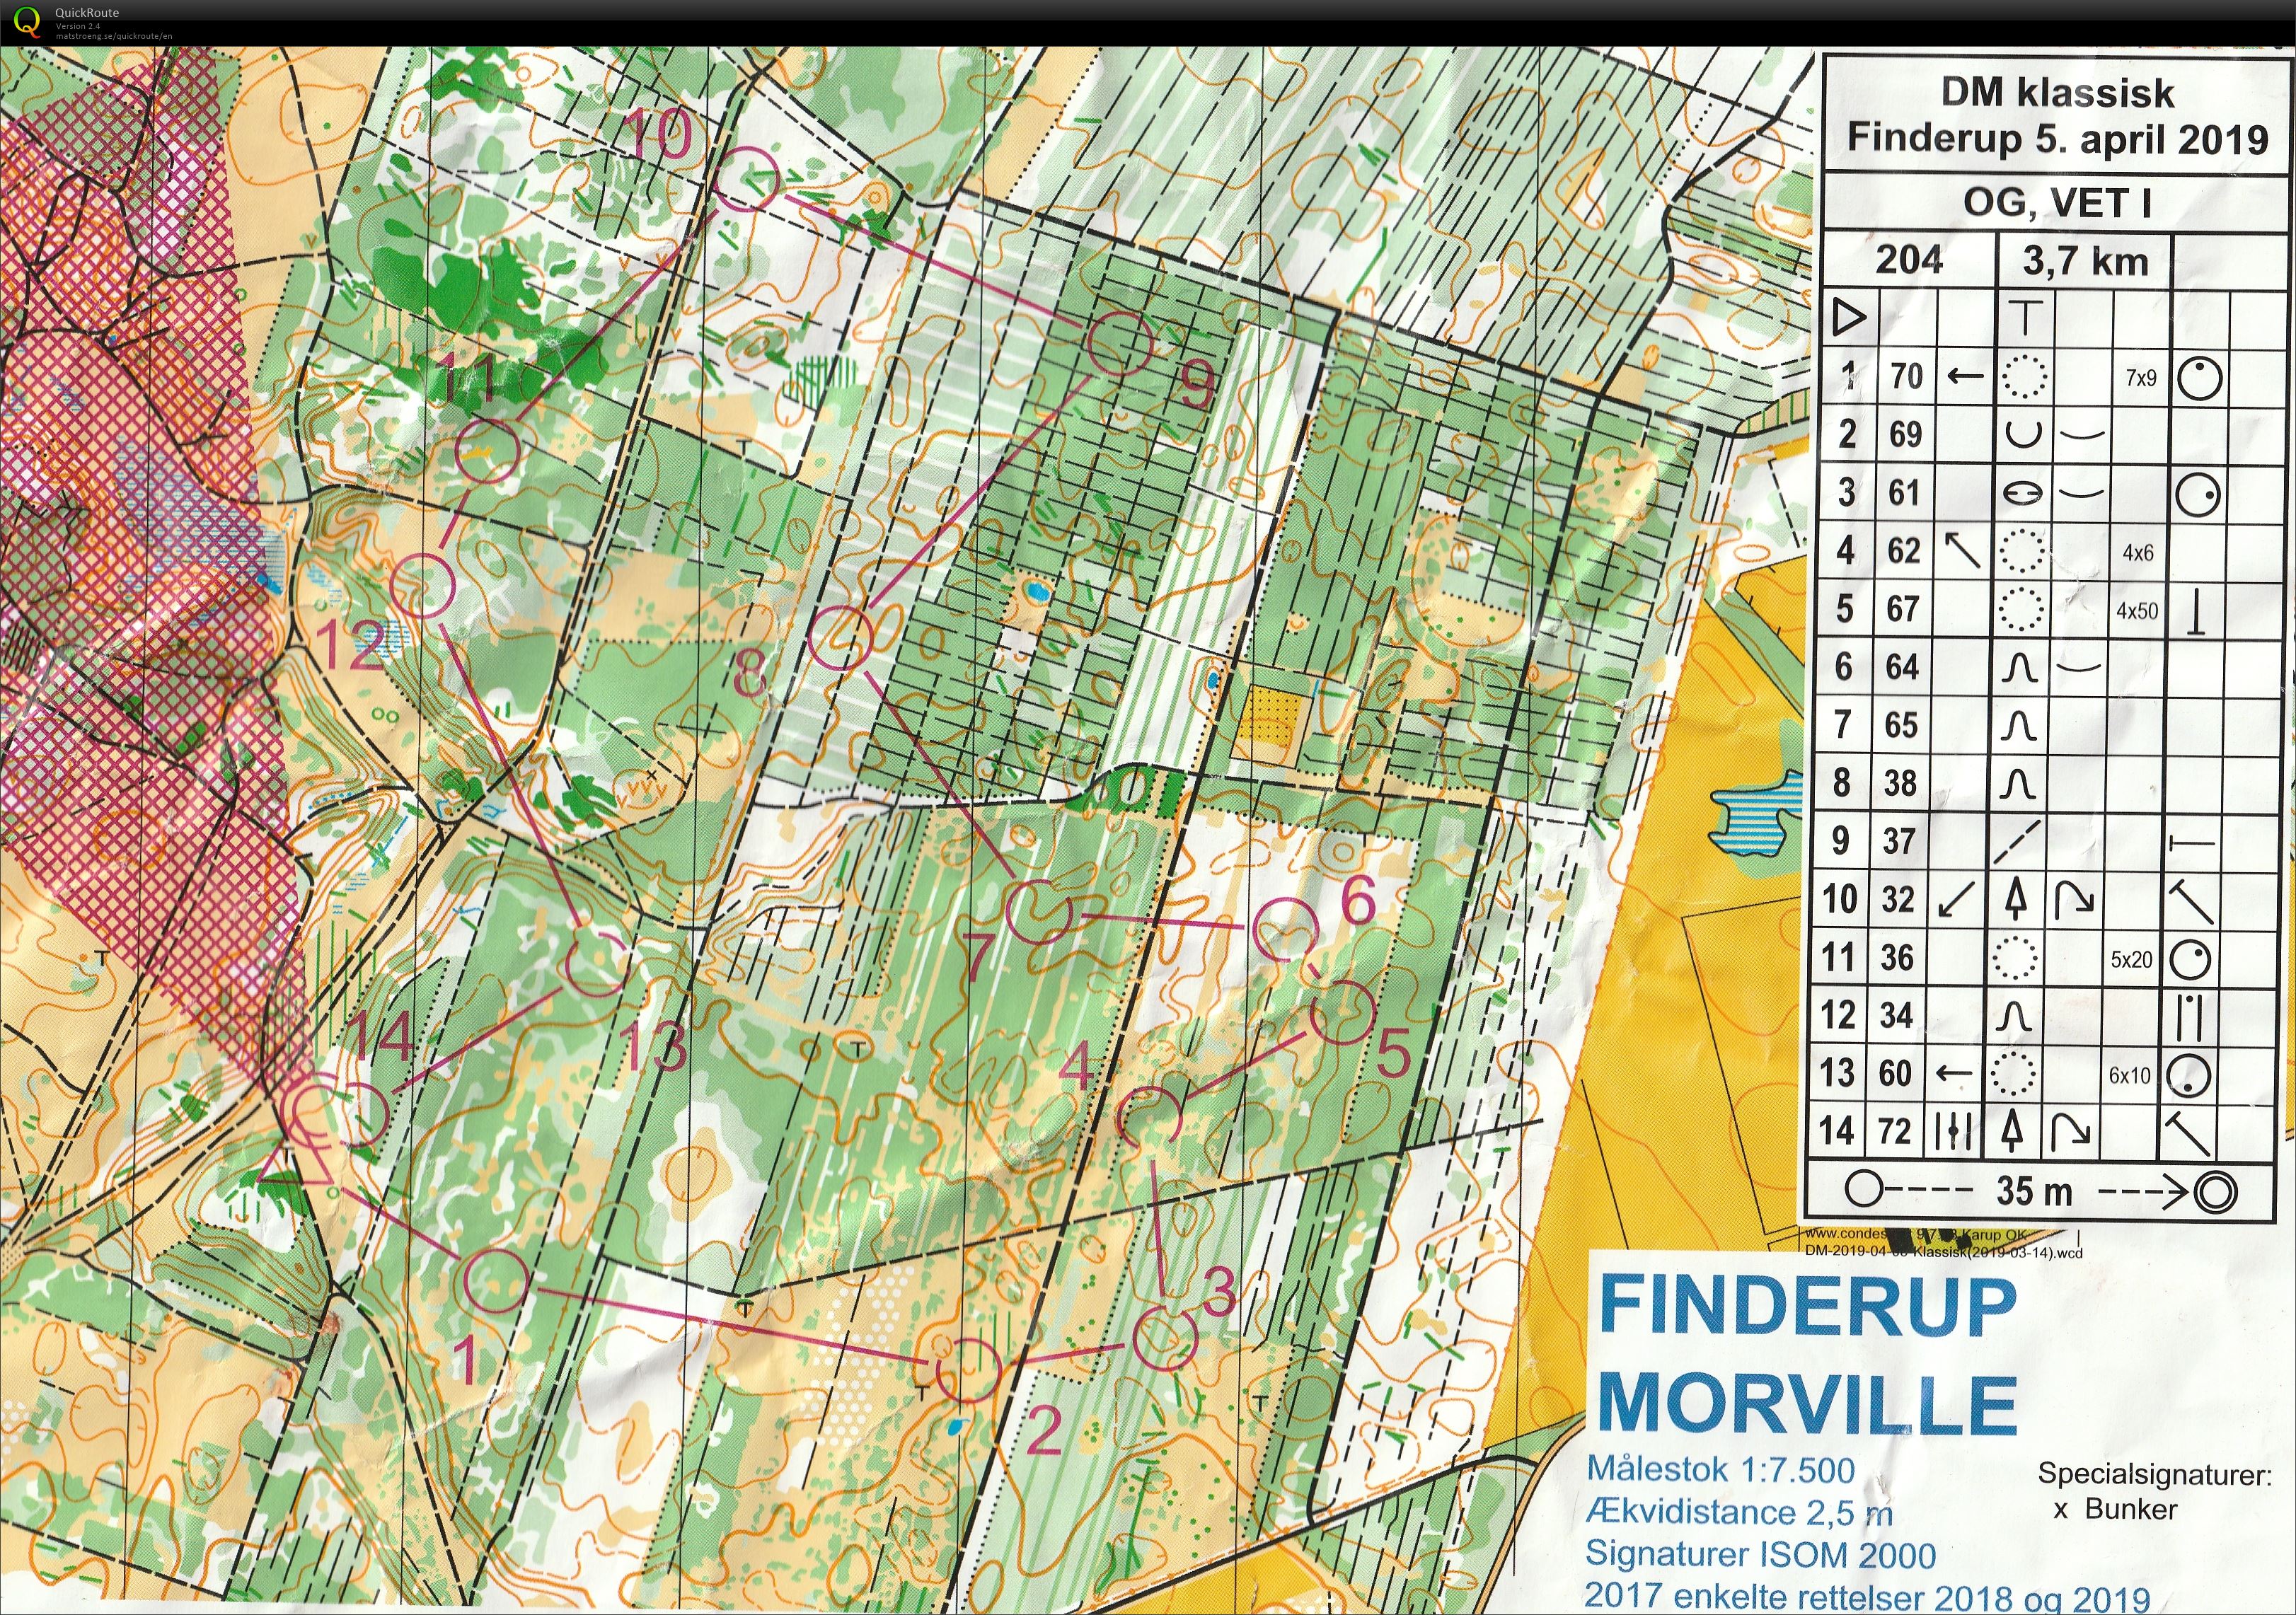2296x1615 pixels.
Task: Click control code '69' in row 2
Action: tap(1905, 434)
